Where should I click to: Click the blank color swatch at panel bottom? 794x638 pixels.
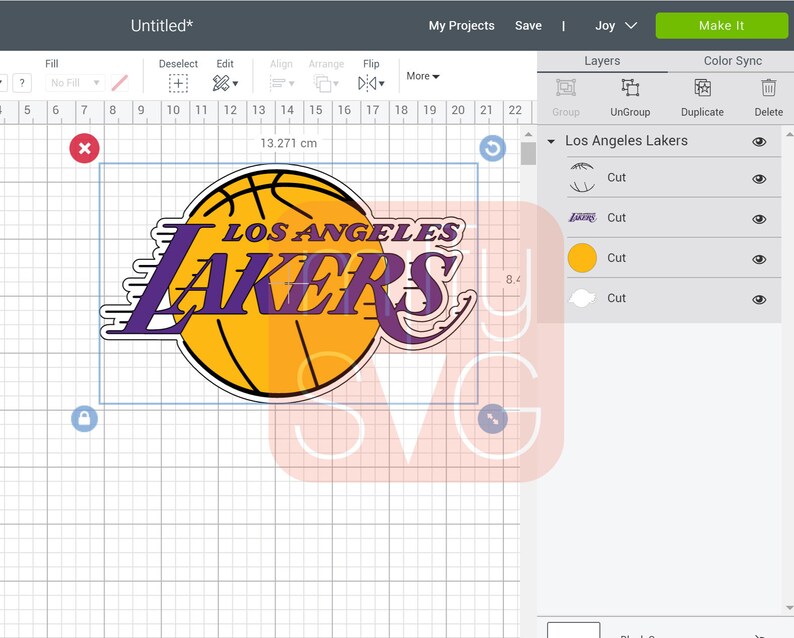coord(573,630)
